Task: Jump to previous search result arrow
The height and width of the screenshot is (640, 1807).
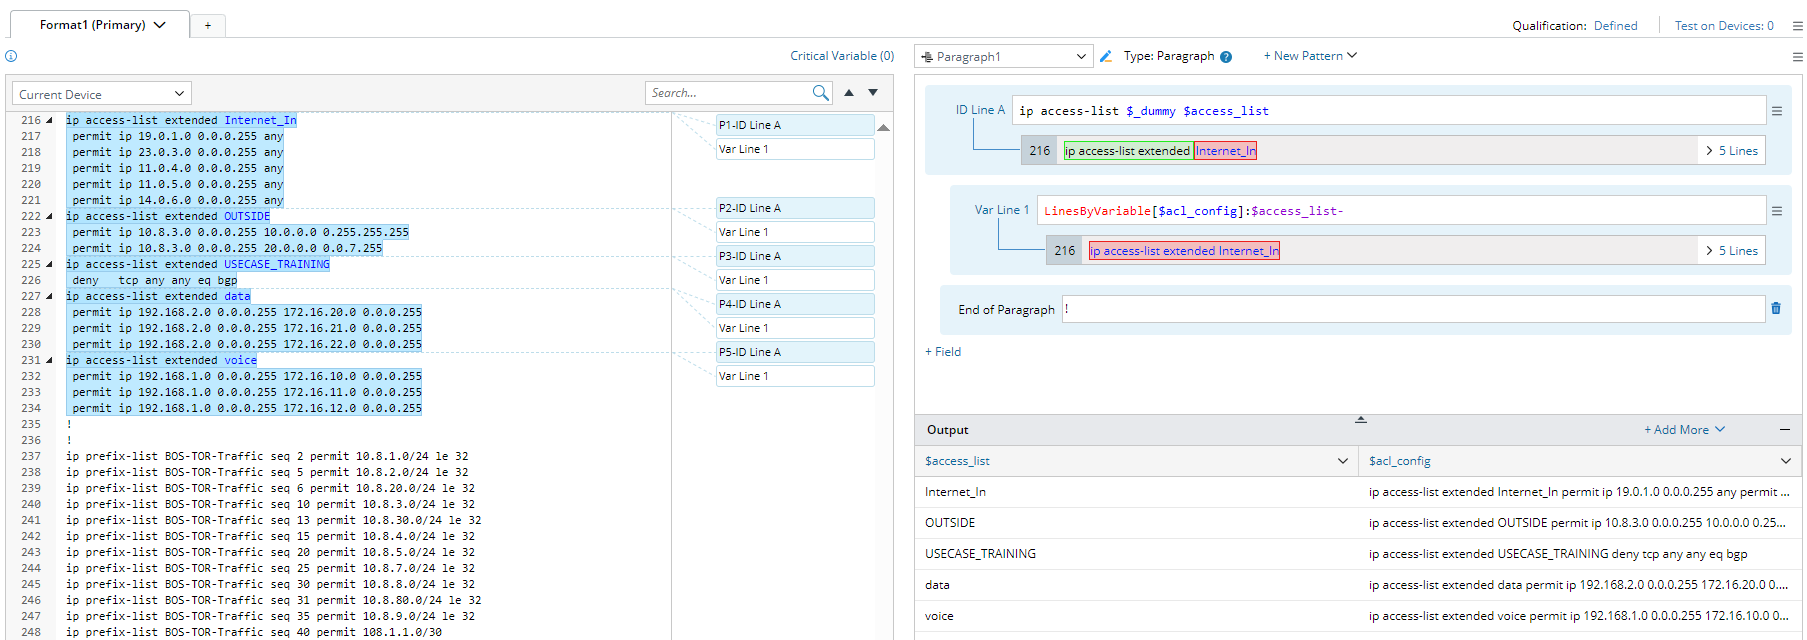Action: (x=849, y=93)
